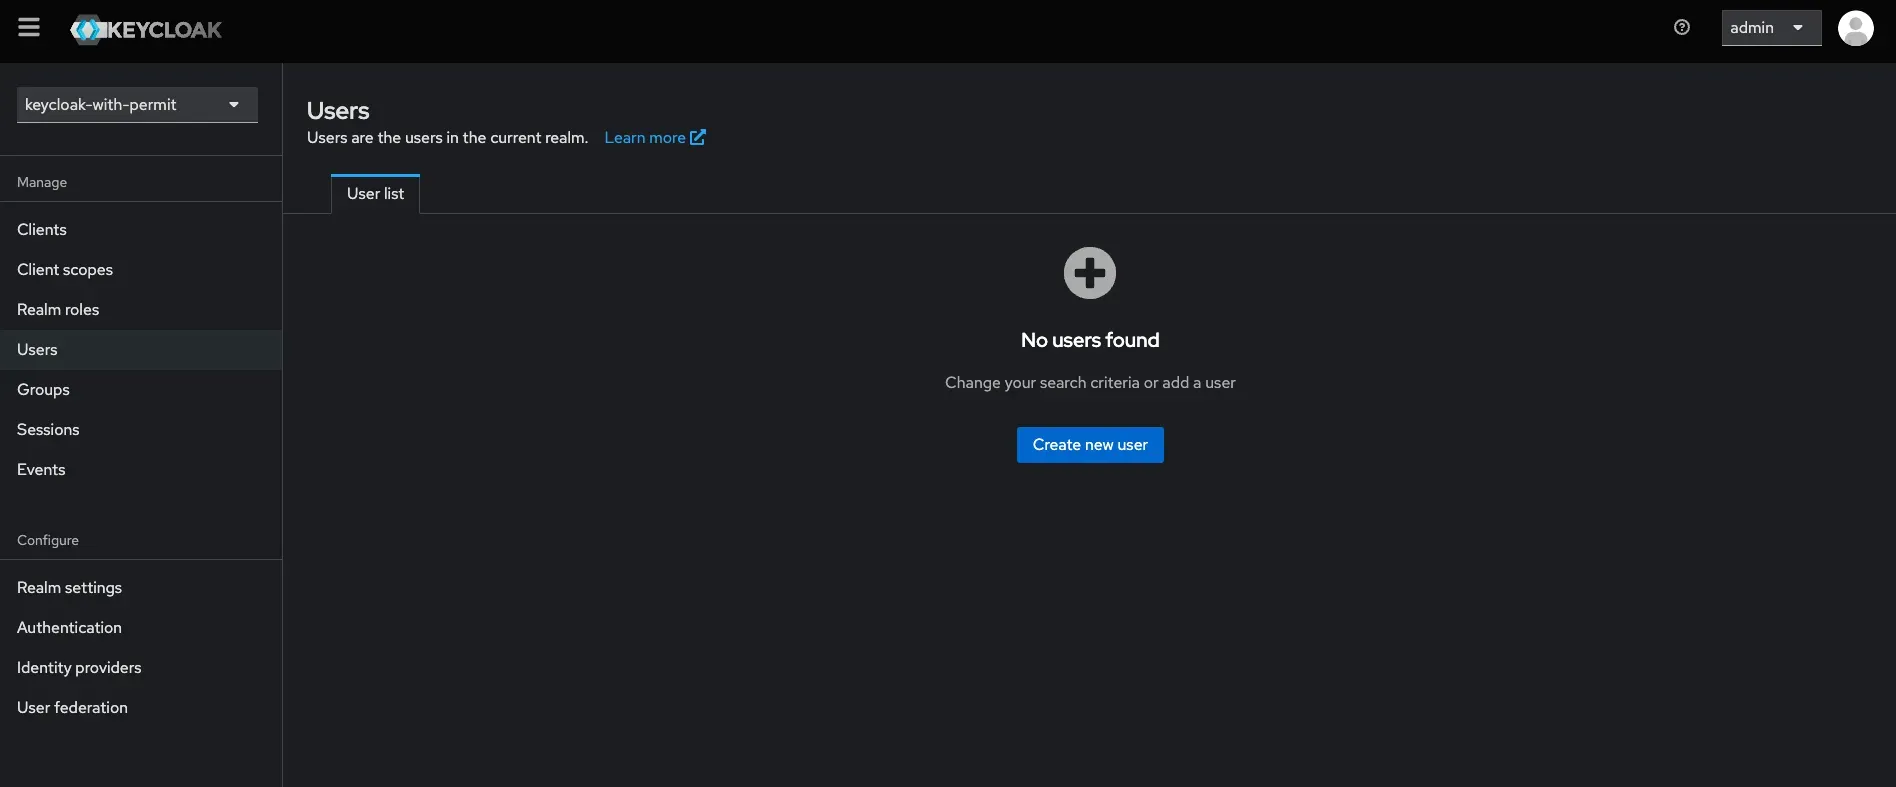Expand the keycloak-with-permit realm selector
The image size is (1896, 787).
(137, 105)
